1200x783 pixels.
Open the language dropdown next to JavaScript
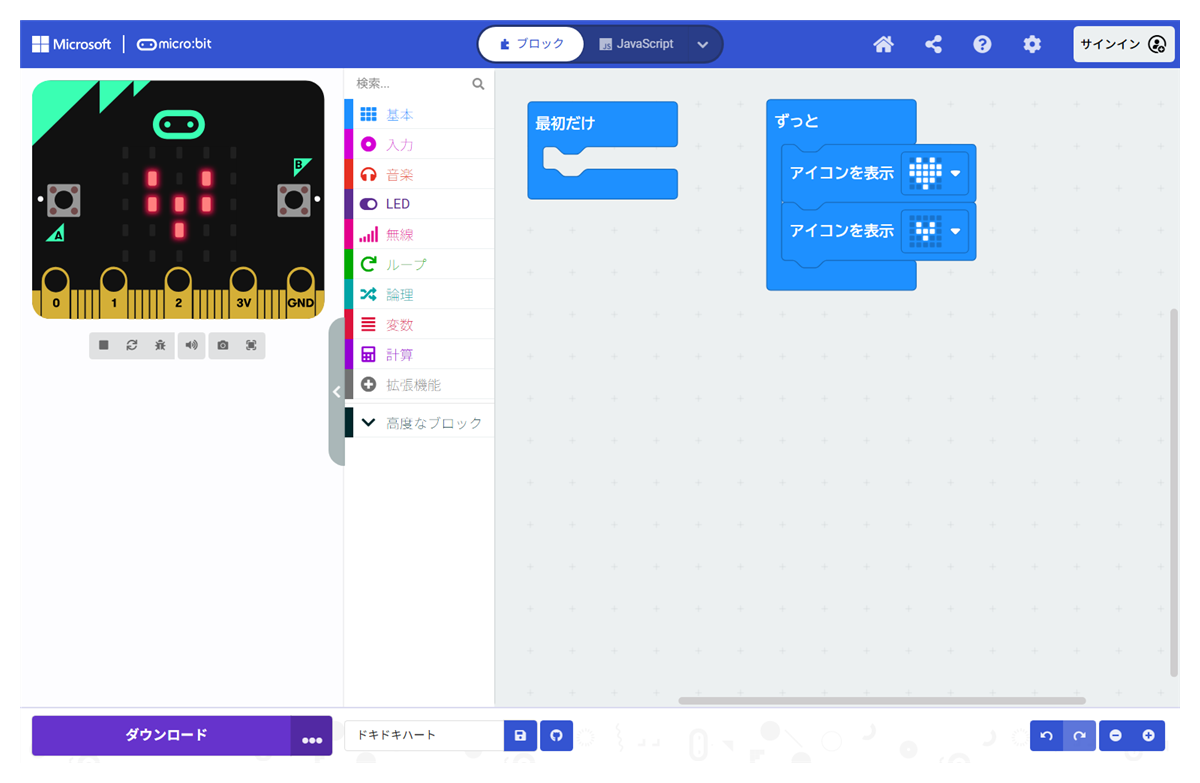(x=702, y=44)
